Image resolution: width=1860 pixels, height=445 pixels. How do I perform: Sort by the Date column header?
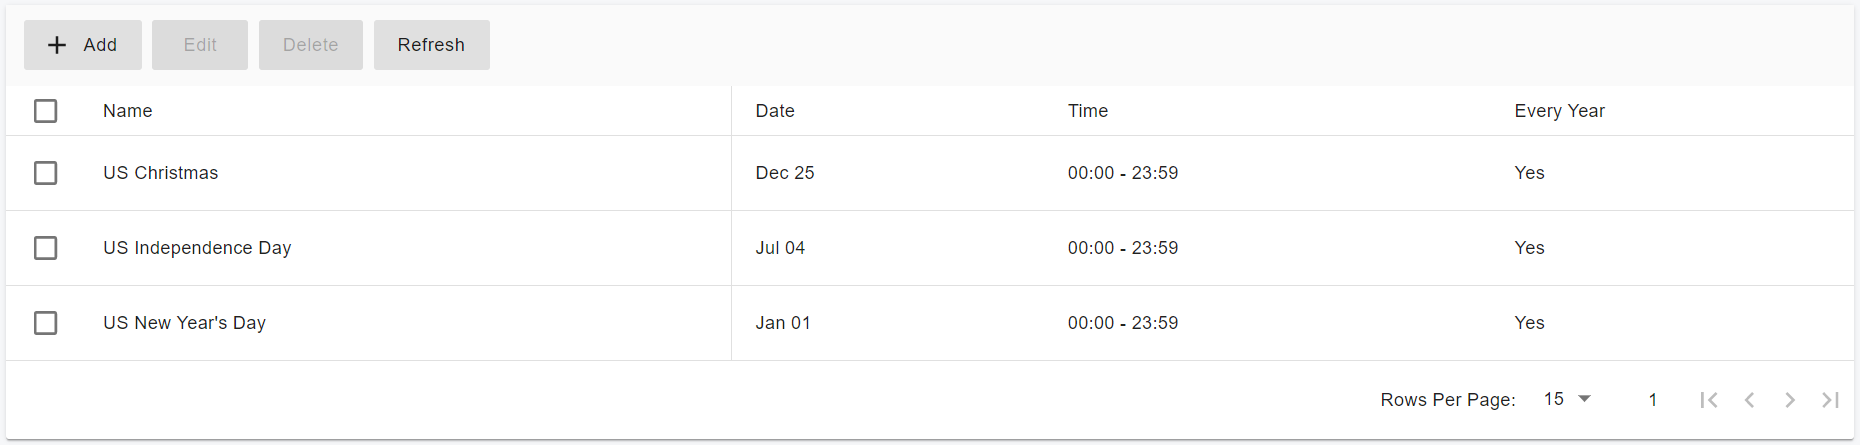(775, 111)
